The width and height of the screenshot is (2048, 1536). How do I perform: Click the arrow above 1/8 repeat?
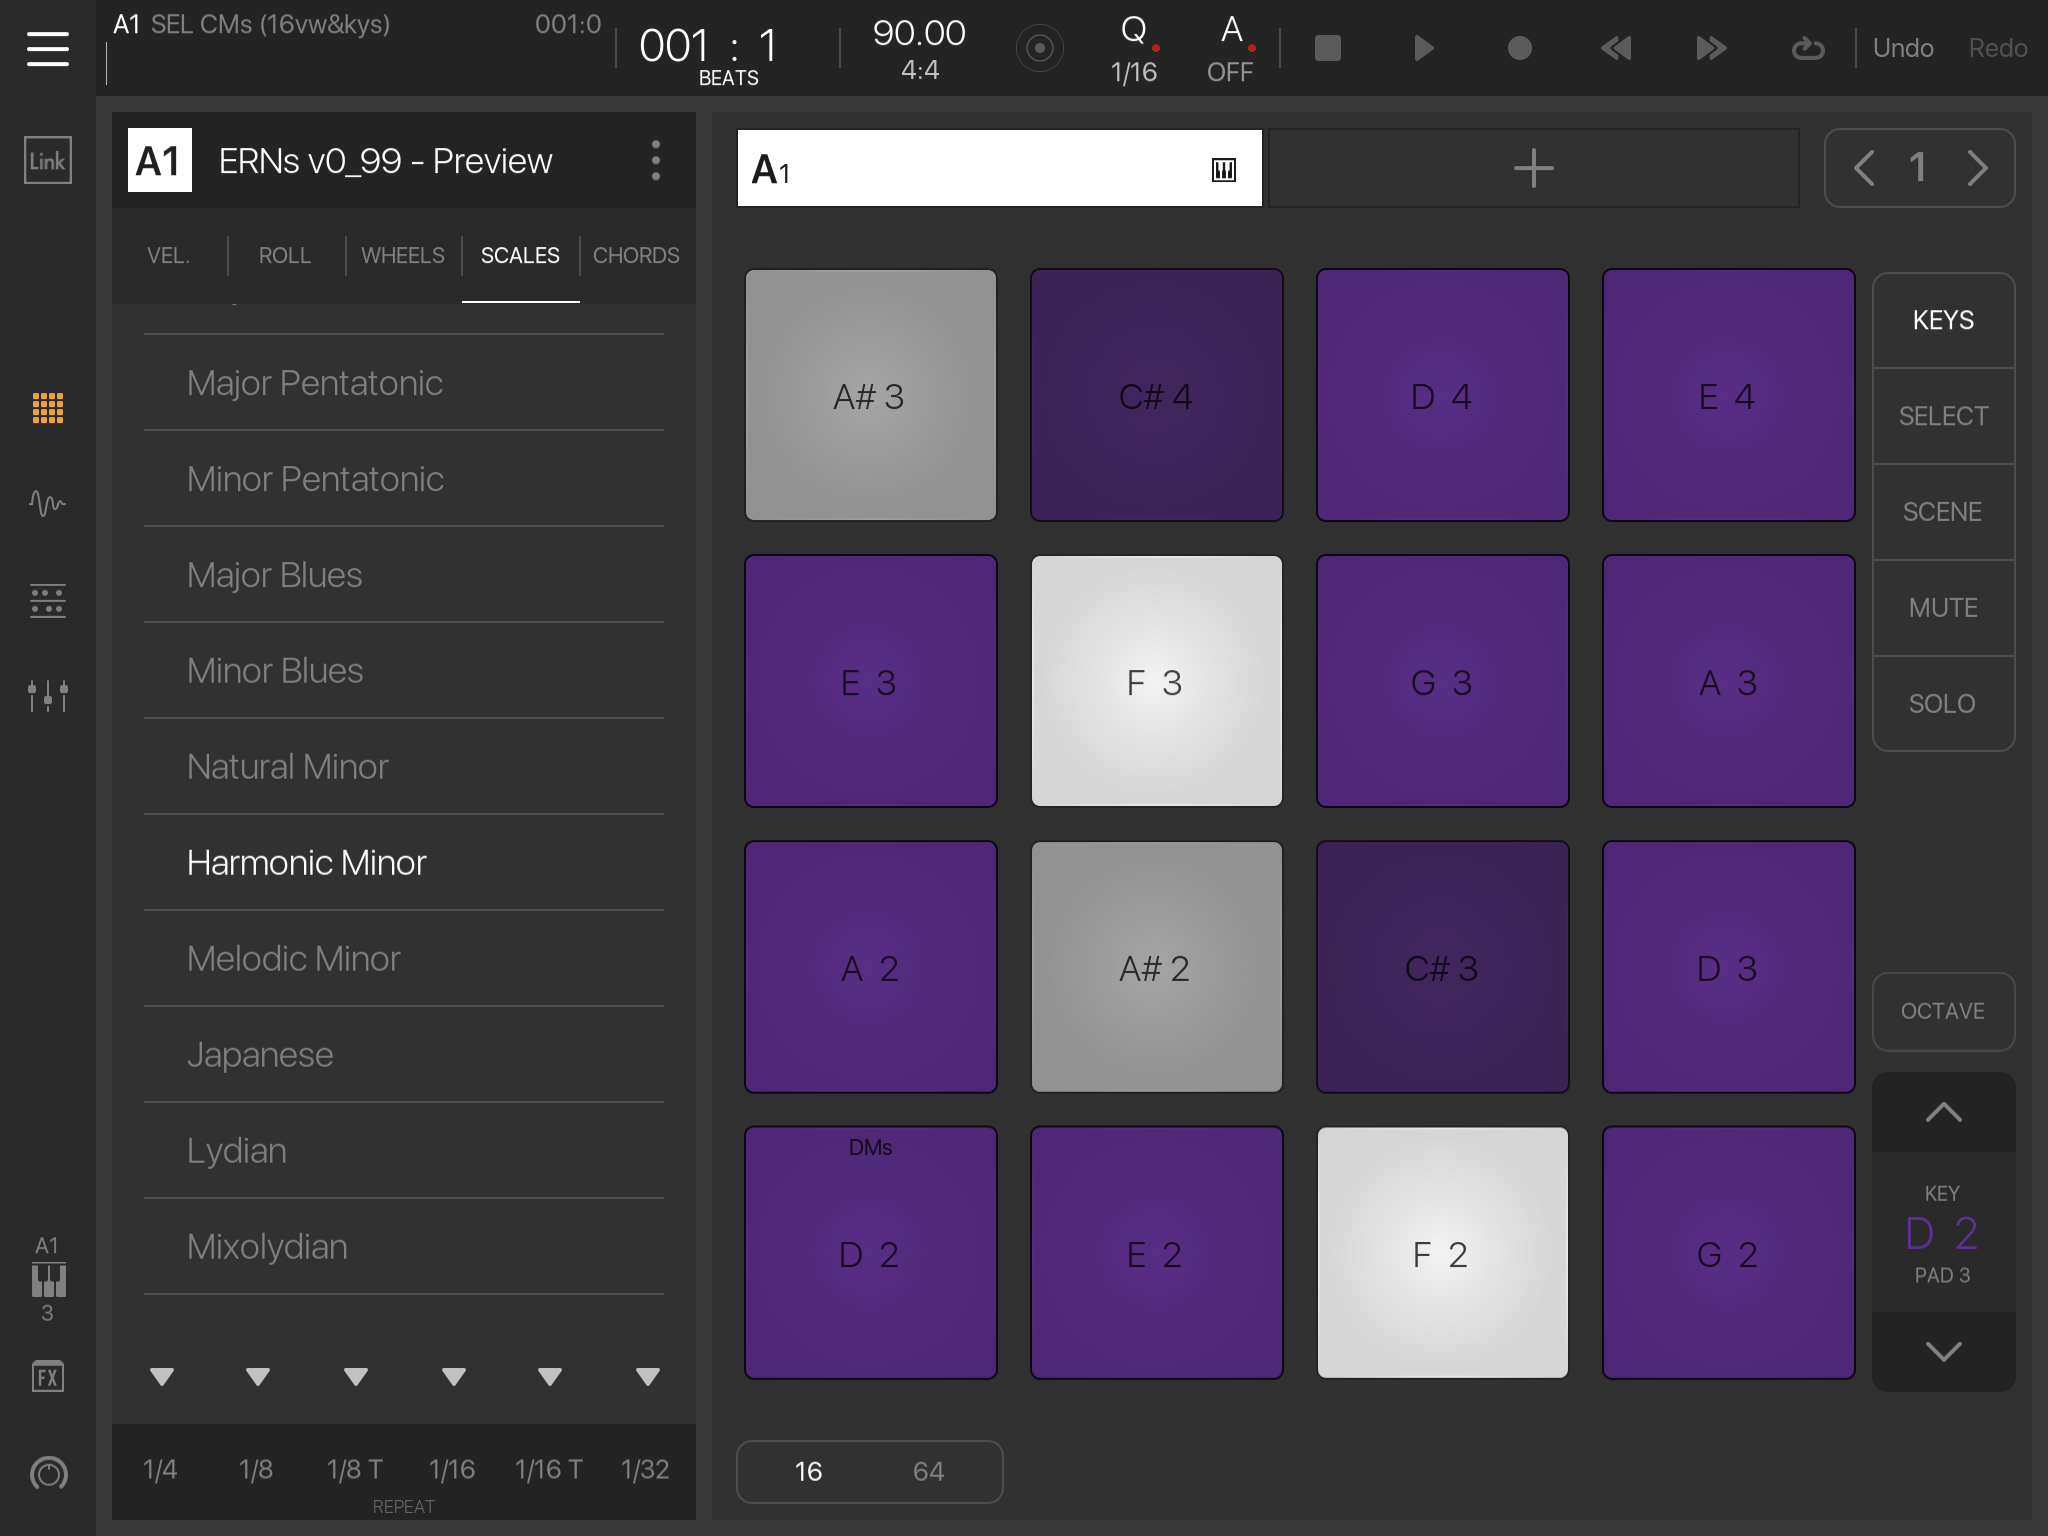(x=258, y=1377)
